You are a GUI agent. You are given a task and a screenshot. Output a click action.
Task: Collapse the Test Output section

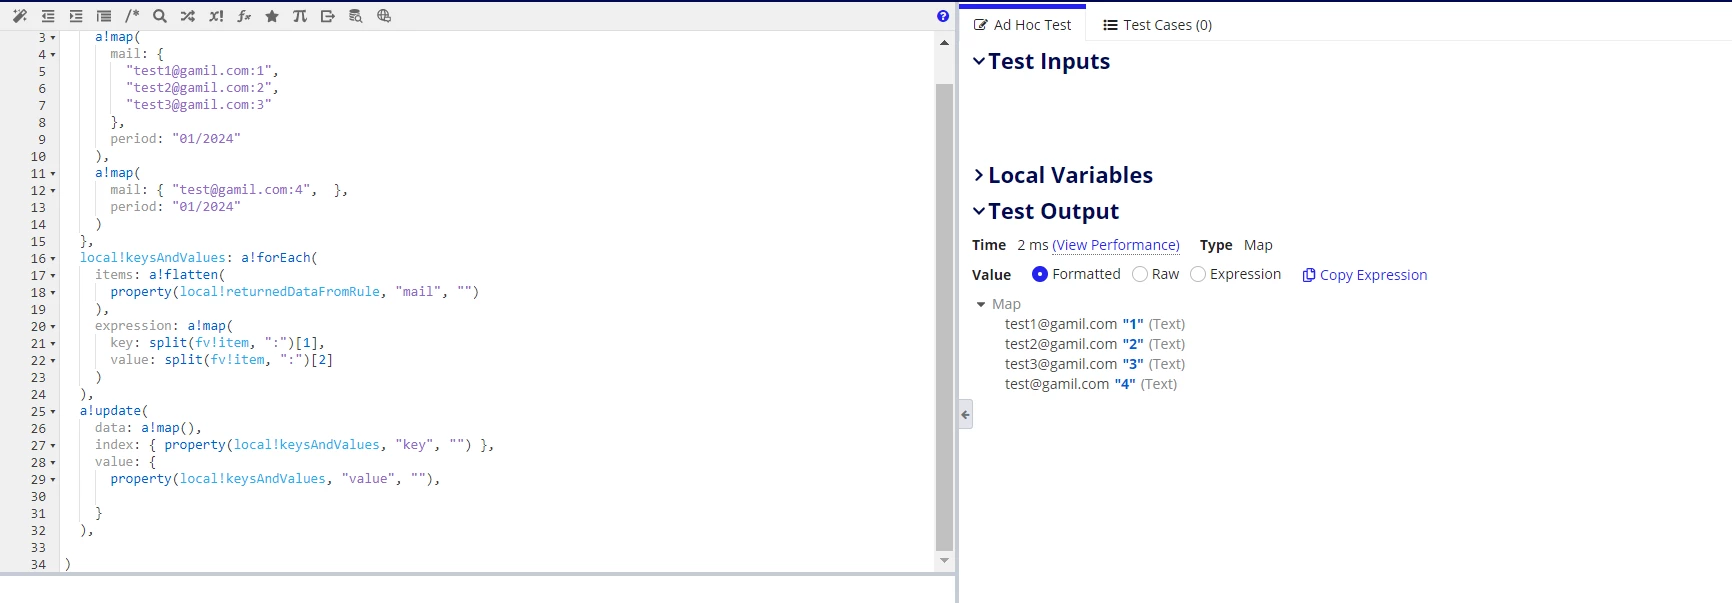[979, 211]
